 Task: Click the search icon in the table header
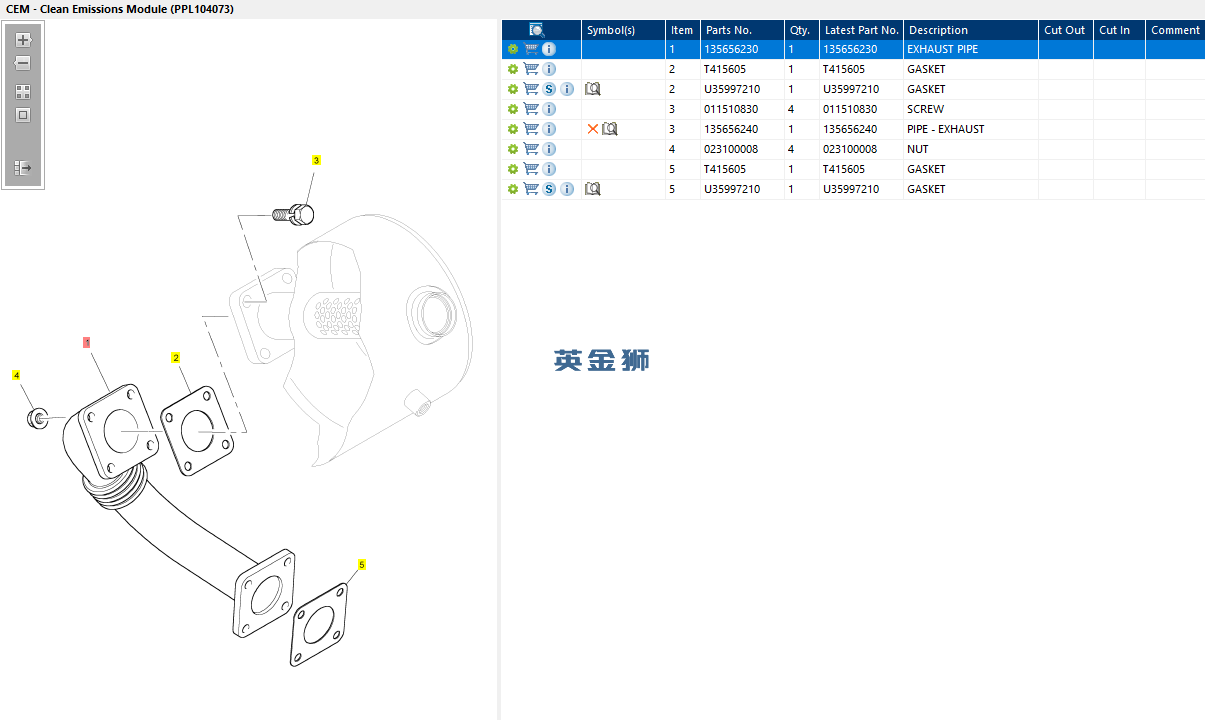point(537,30)
